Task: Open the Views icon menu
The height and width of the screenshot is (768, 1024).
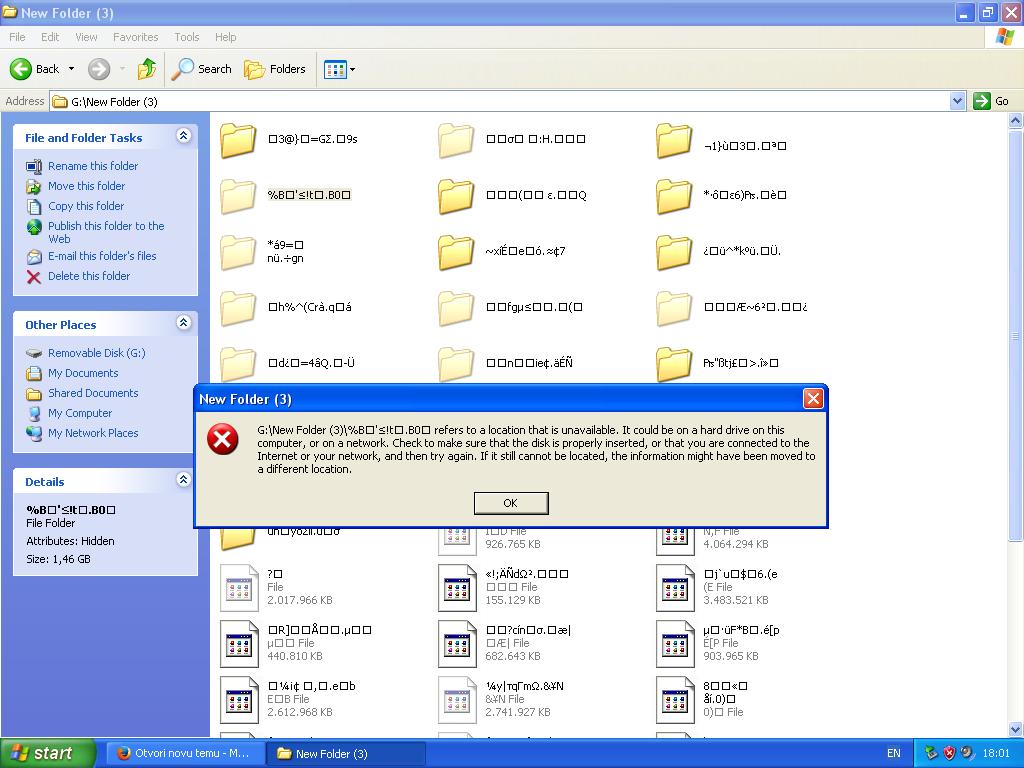Action: pos(335,69)
